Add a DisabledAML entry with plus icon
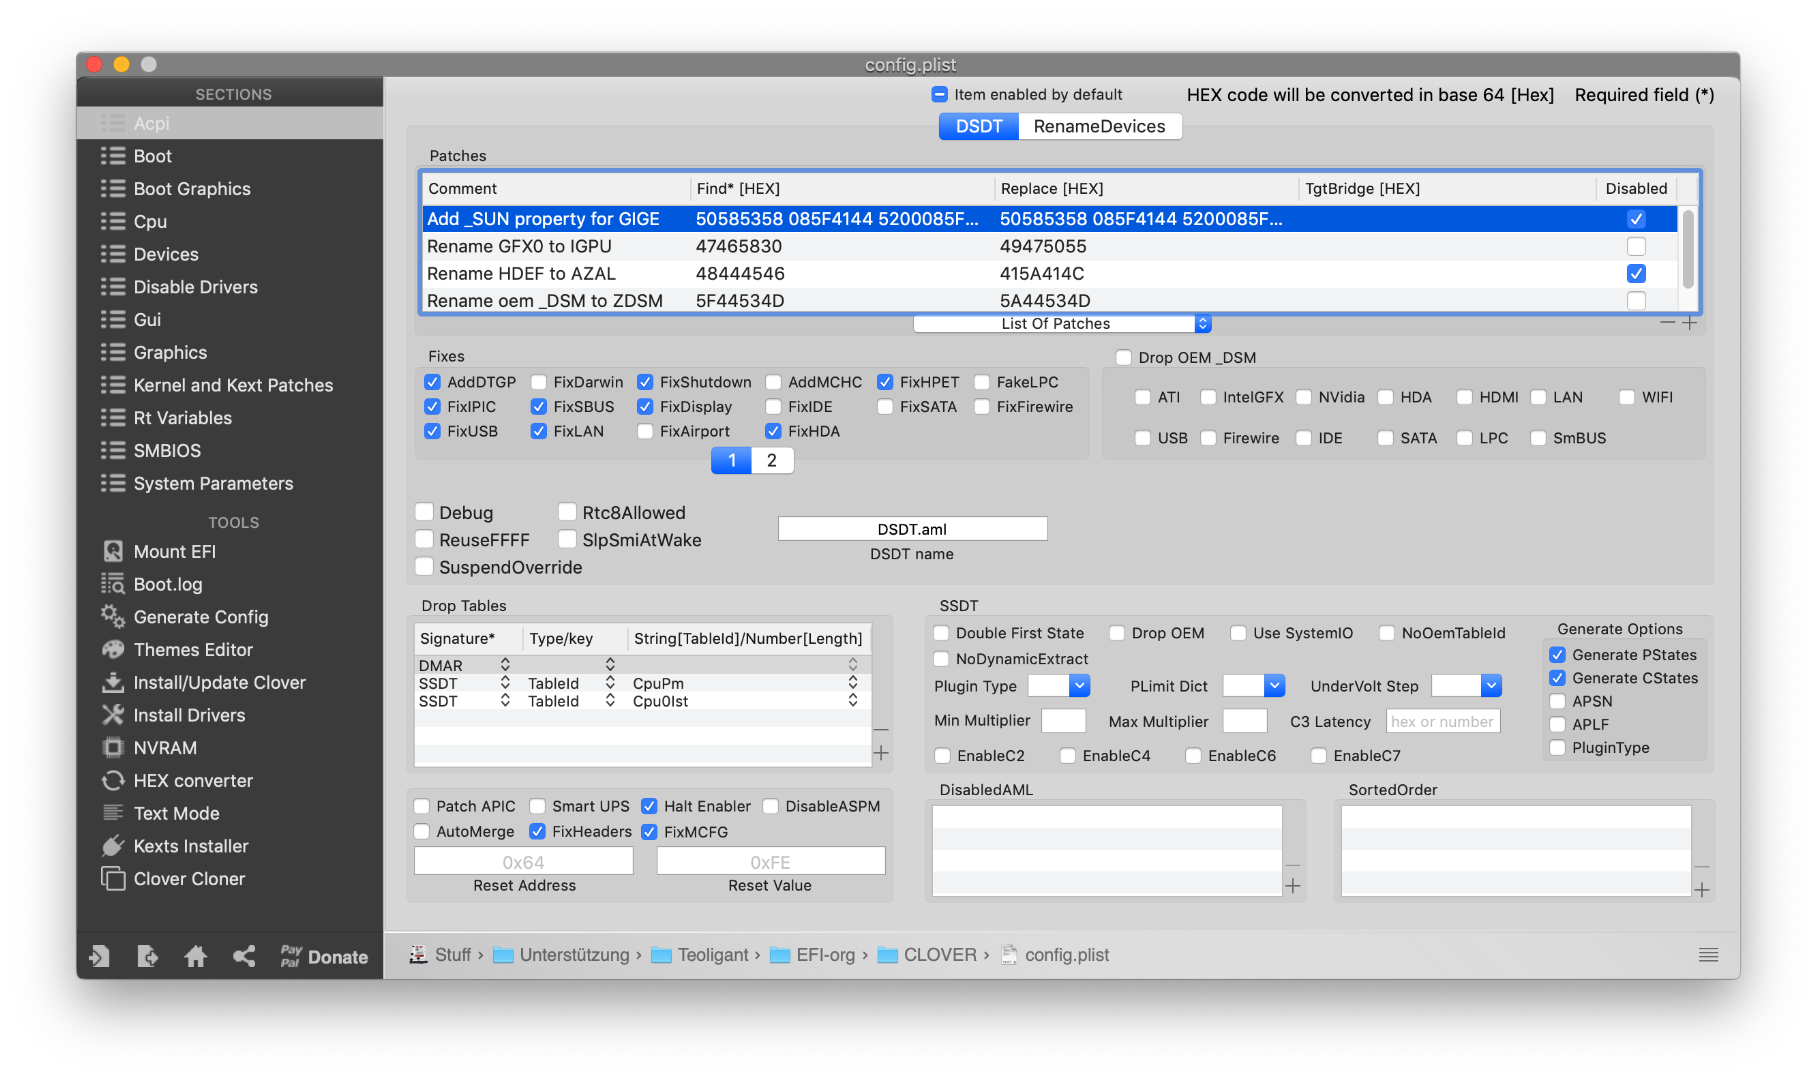 point(1293,886)
